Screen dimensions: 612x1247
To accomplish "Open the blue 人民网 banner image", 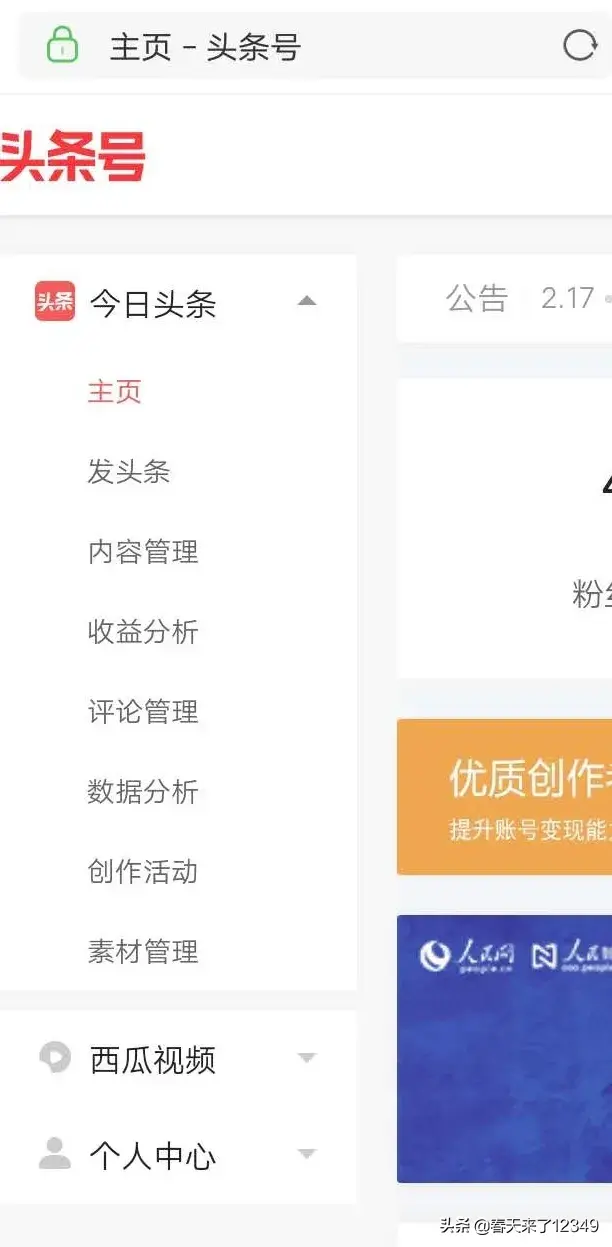I will [504, 1049].
